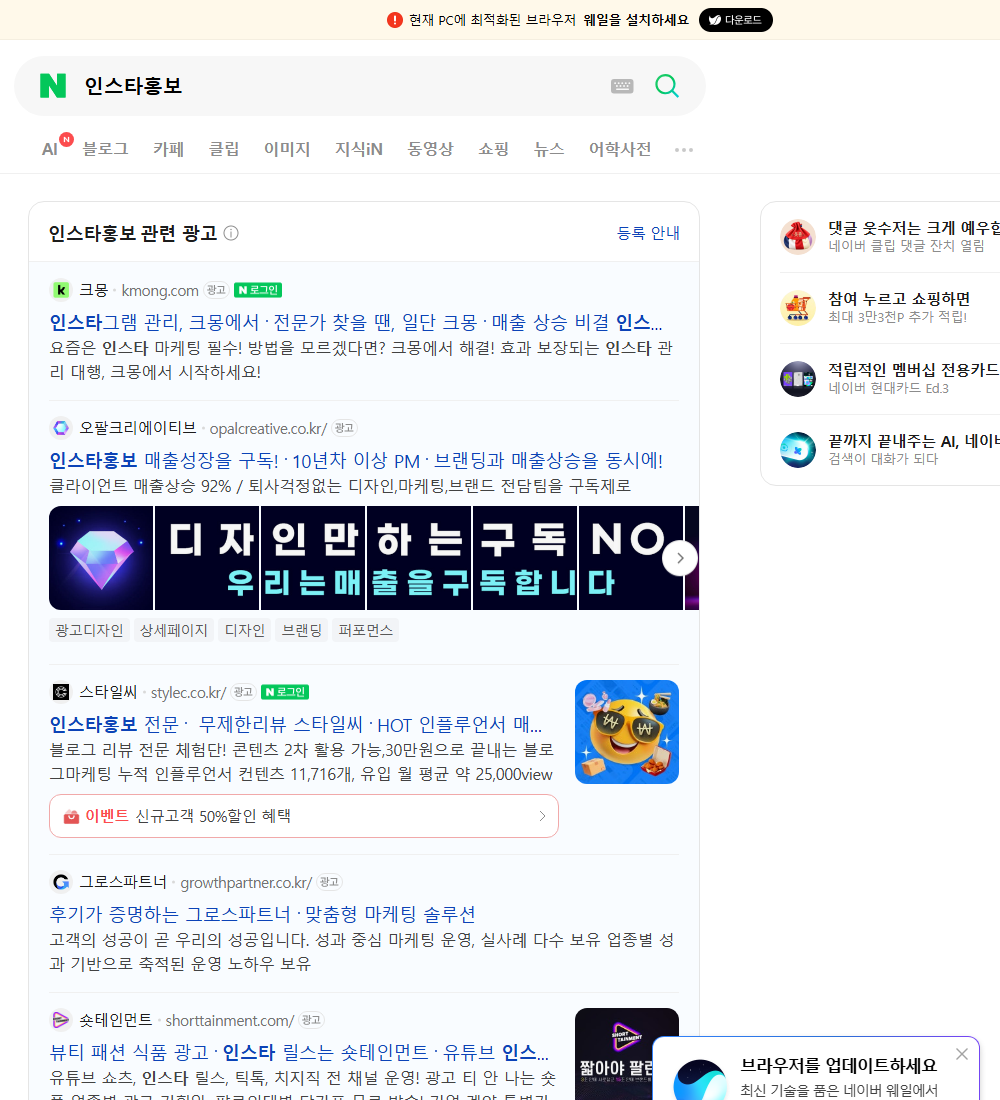The image size is (1000, 1100).
Task: Open 참여 누르고 쇼핑하면 promo text
Action: click(x=899, y=299)
